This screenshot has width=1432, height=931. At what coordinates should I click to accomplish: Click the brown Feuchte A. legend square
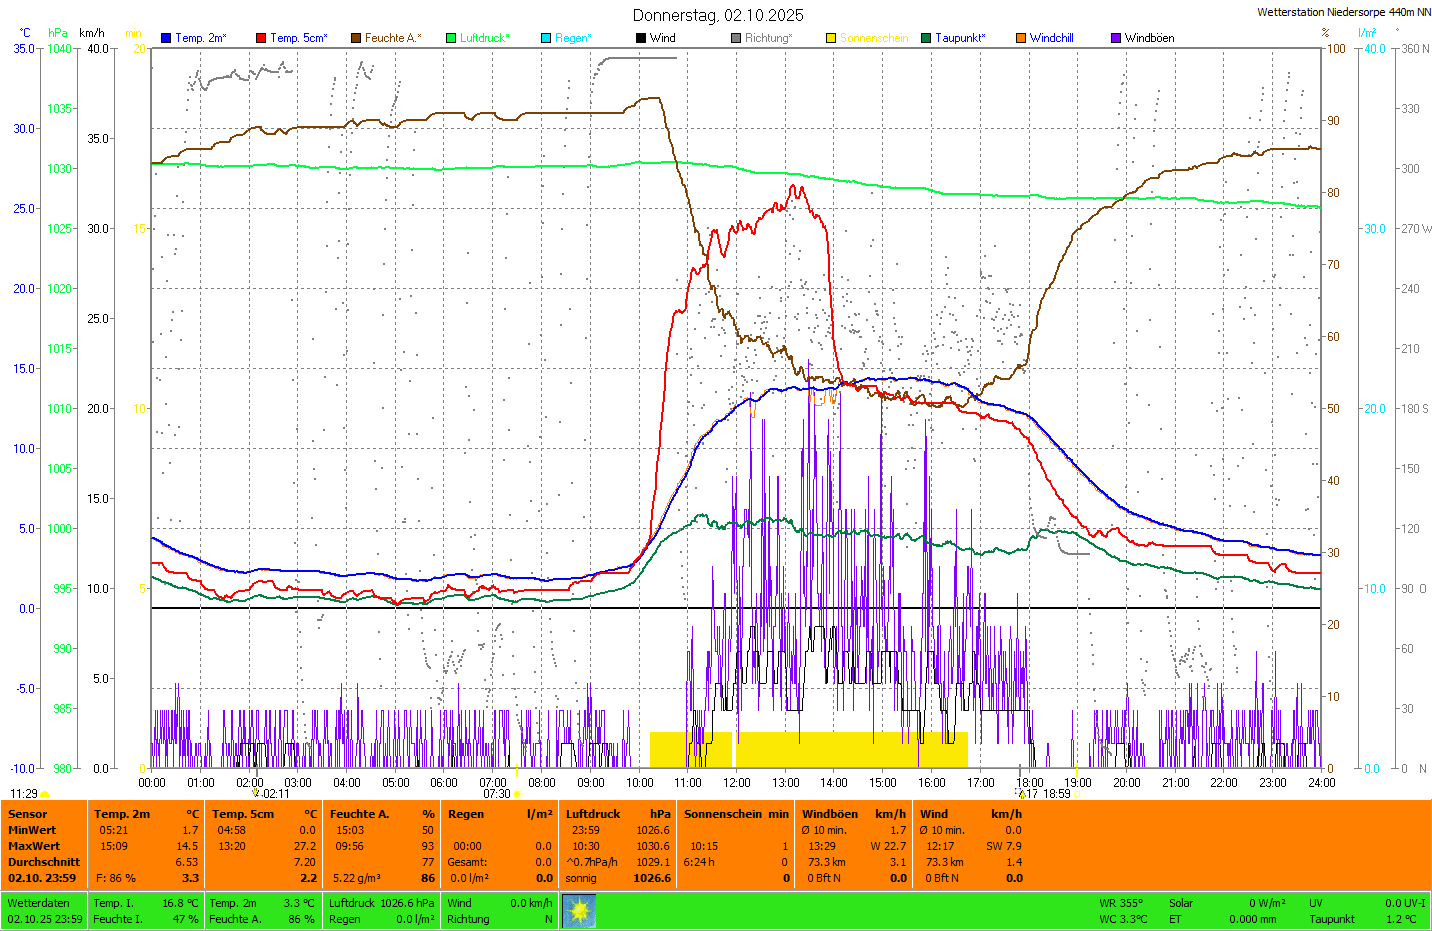(x=356, y=38)
